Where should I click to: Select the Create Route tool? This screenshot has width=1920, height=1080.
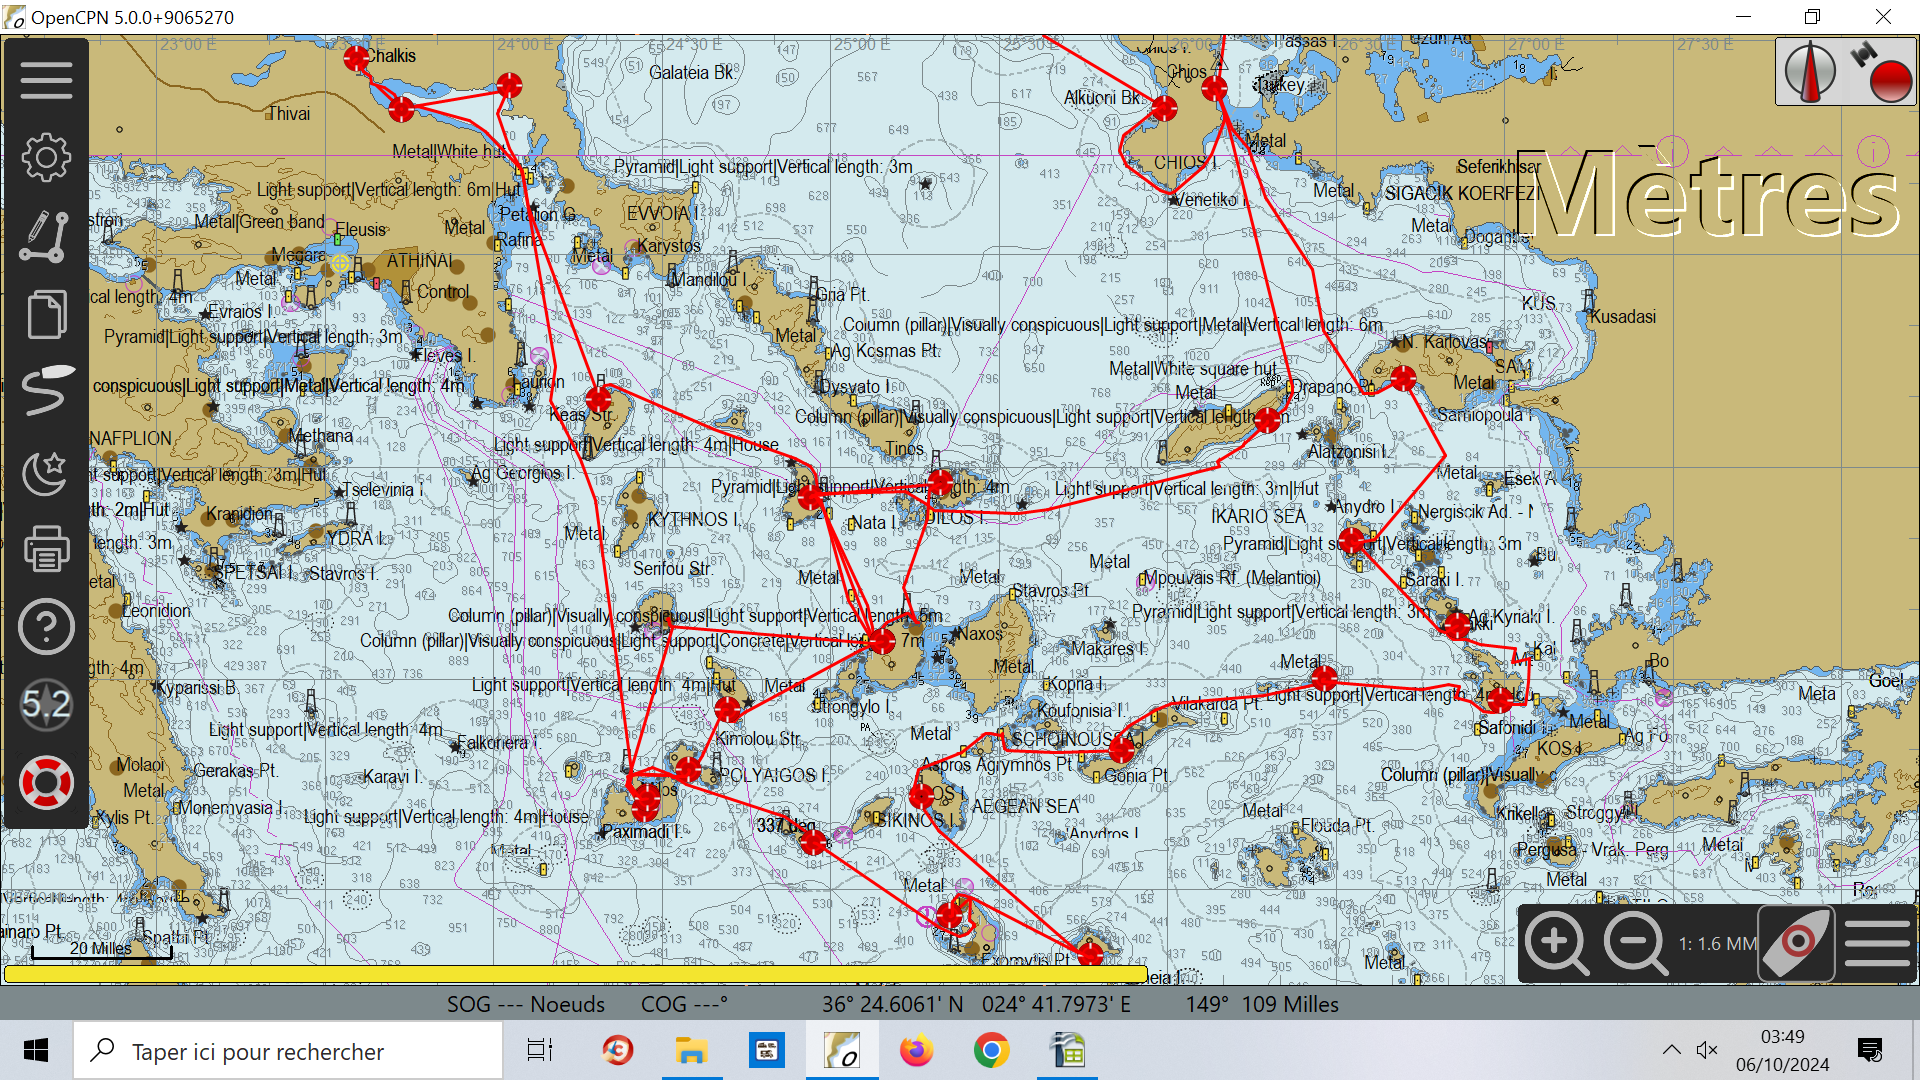[x=46, y=236]
